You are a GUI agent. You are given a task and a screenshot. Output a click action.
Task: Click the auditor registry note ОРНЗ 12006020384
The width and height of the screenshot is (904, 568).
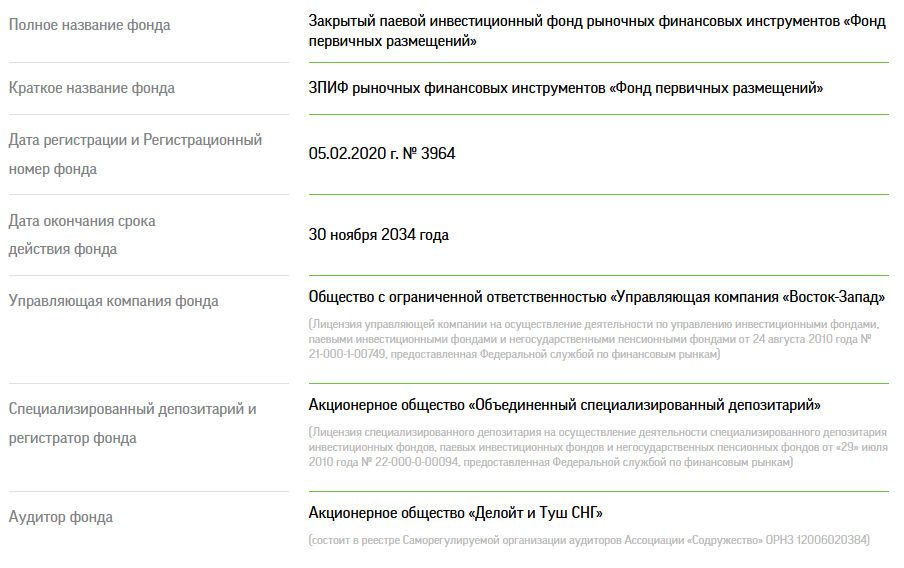click(x=589, y=540)
